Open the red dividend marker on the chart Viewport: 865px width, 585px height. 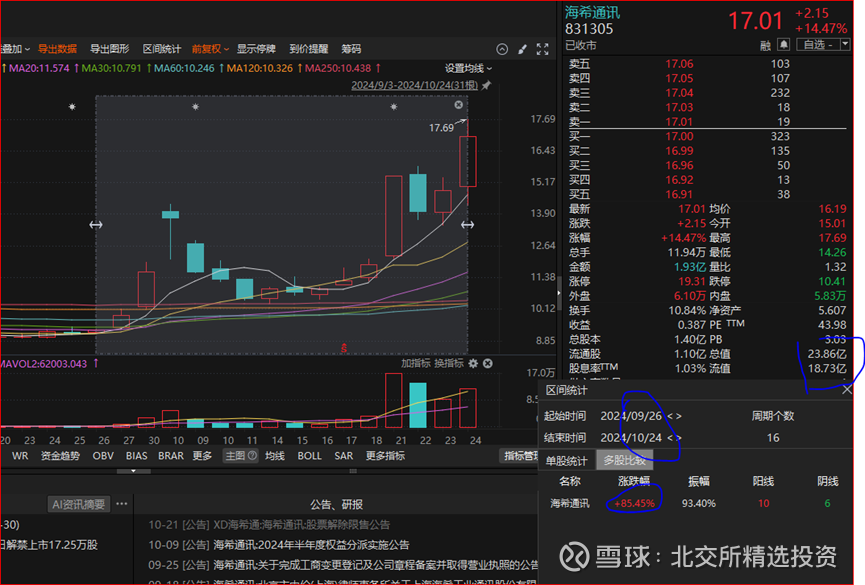pos(344,348)
